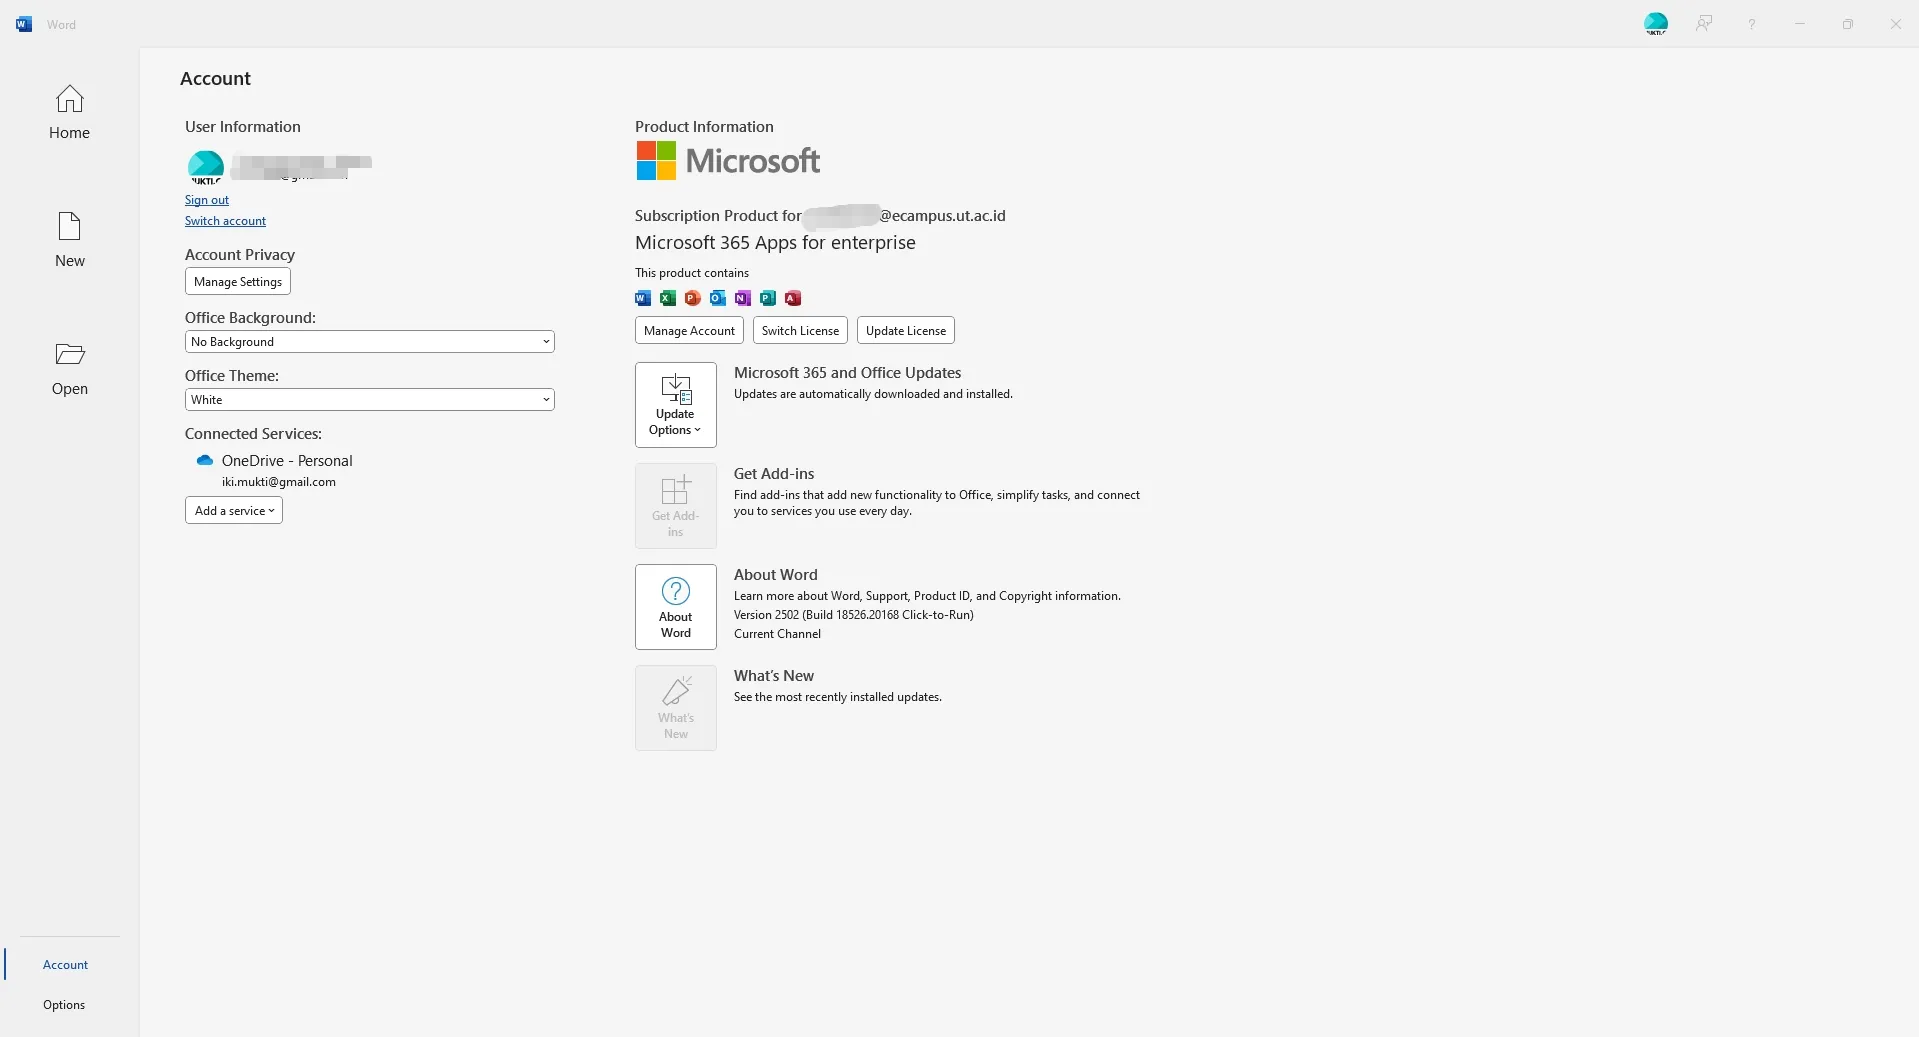The width and height of the screenshot is (1919, 1037).
Task: Click Version 2502 build text
Action: [854, 615]
